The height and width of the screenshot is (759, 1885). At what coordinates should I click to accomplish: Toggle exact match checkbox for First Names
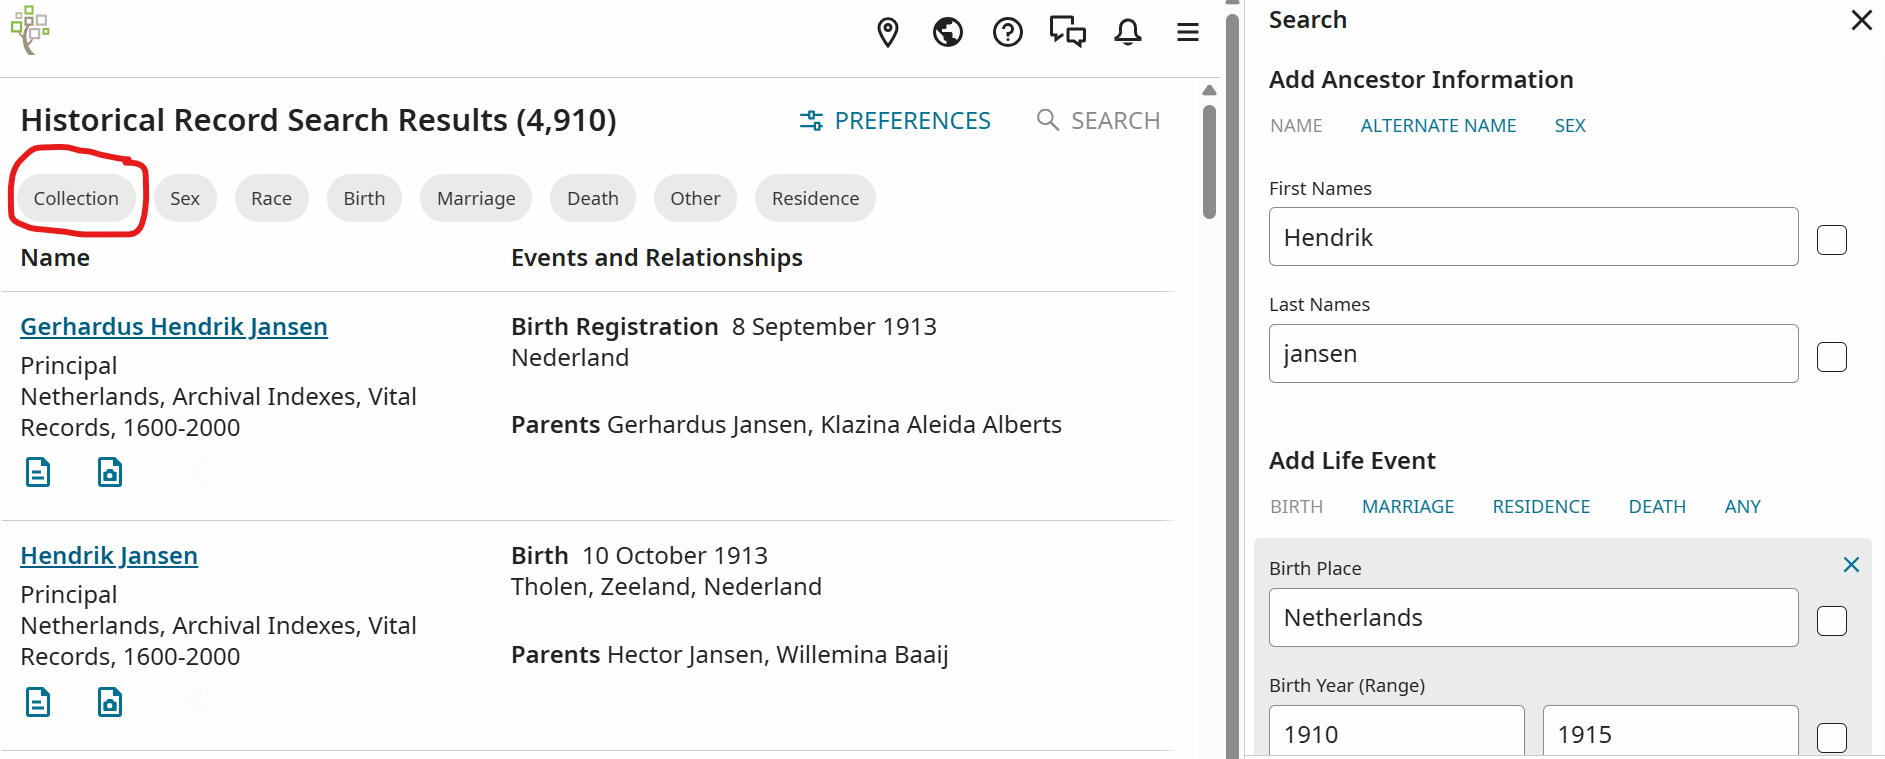pos(1831,240)
